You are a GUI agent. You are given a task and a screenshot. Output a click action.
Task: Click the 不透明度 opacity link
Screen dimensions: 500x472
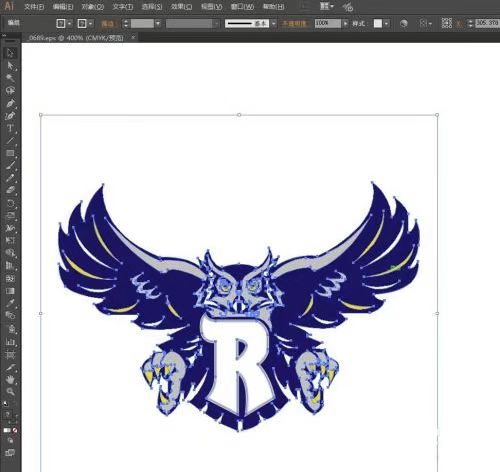click(x=294, y=24)
